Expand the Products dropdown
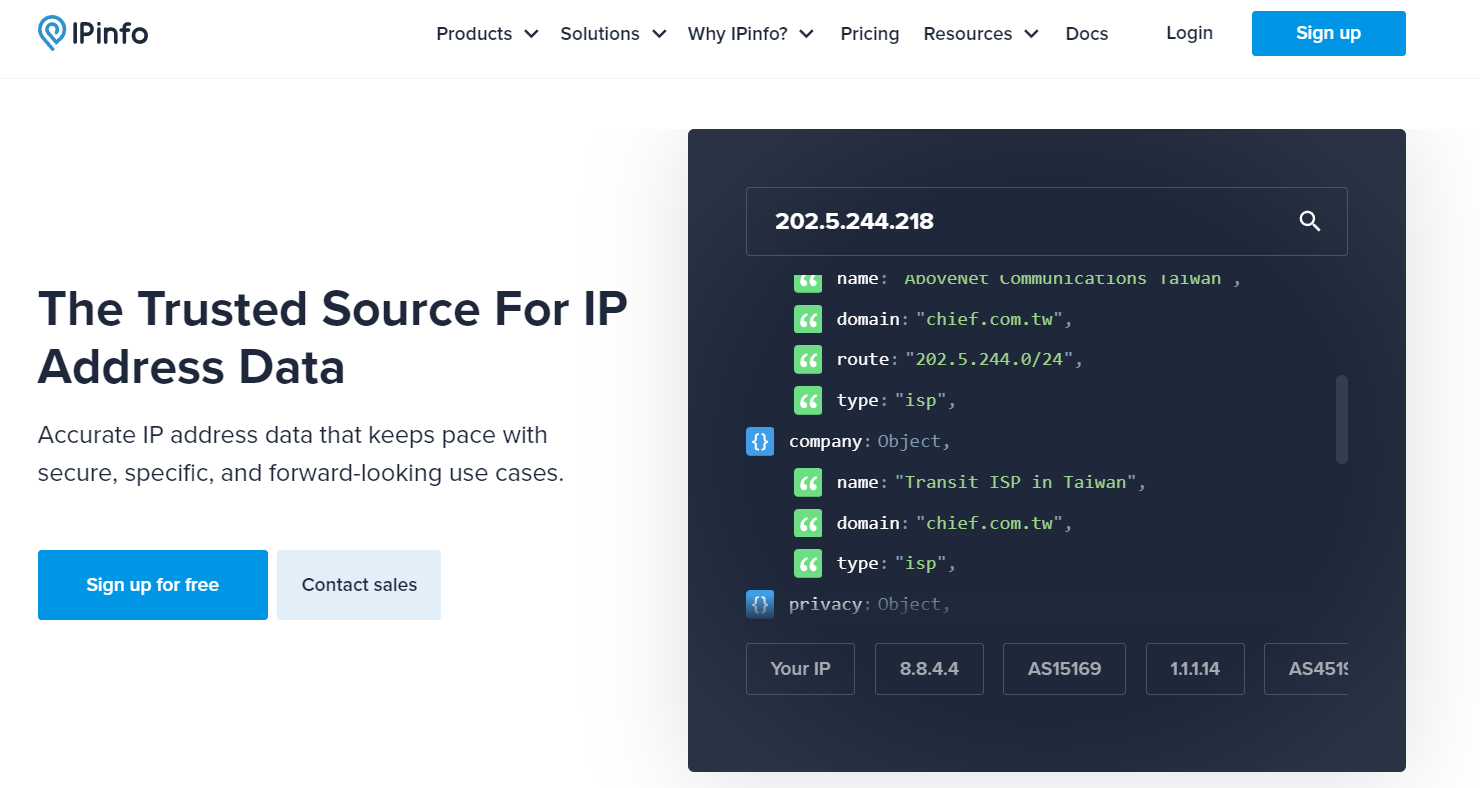The image size is (1480, 788). coord(487,33)
